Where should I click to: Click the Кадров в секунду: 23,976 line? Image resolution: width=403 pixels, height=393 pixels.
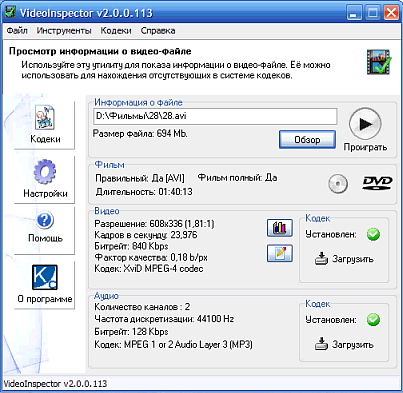point(146,235)
